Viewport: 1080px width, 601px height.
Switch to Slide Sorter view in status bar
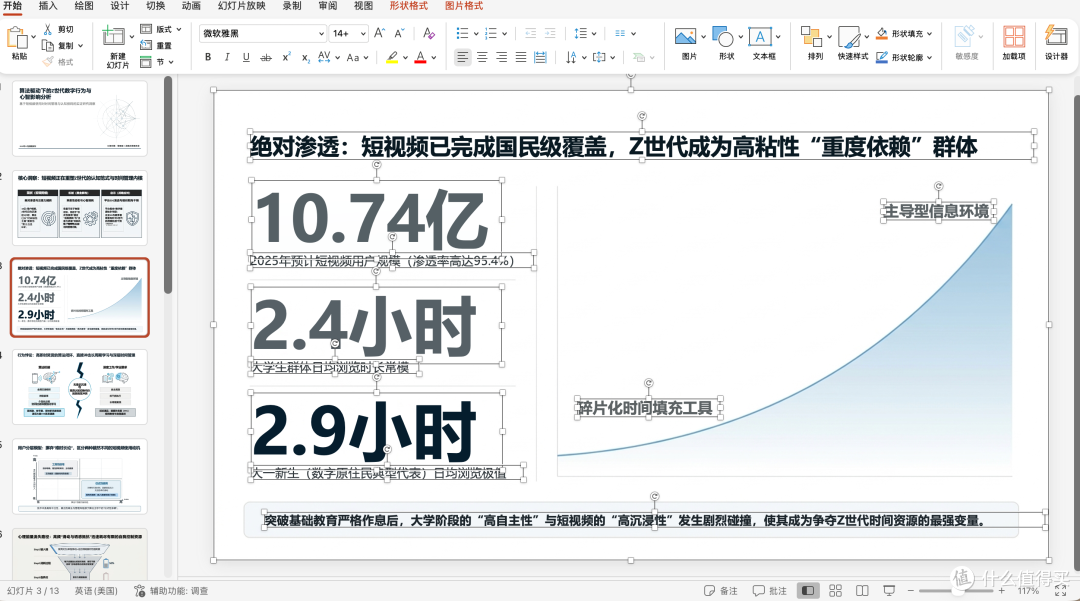(x=835, y=591)
